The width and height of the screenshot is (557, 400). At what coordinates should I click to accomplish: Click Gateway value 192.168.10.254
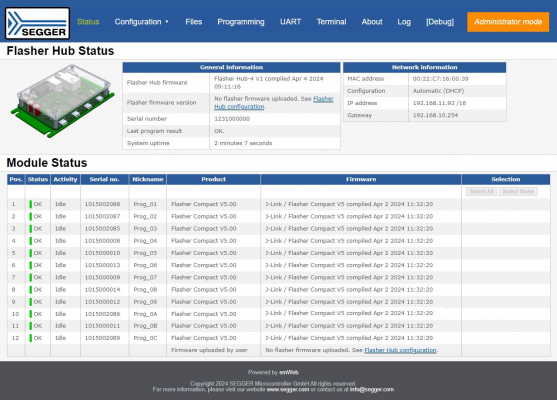pyautogui.click(x=435, y=115)
